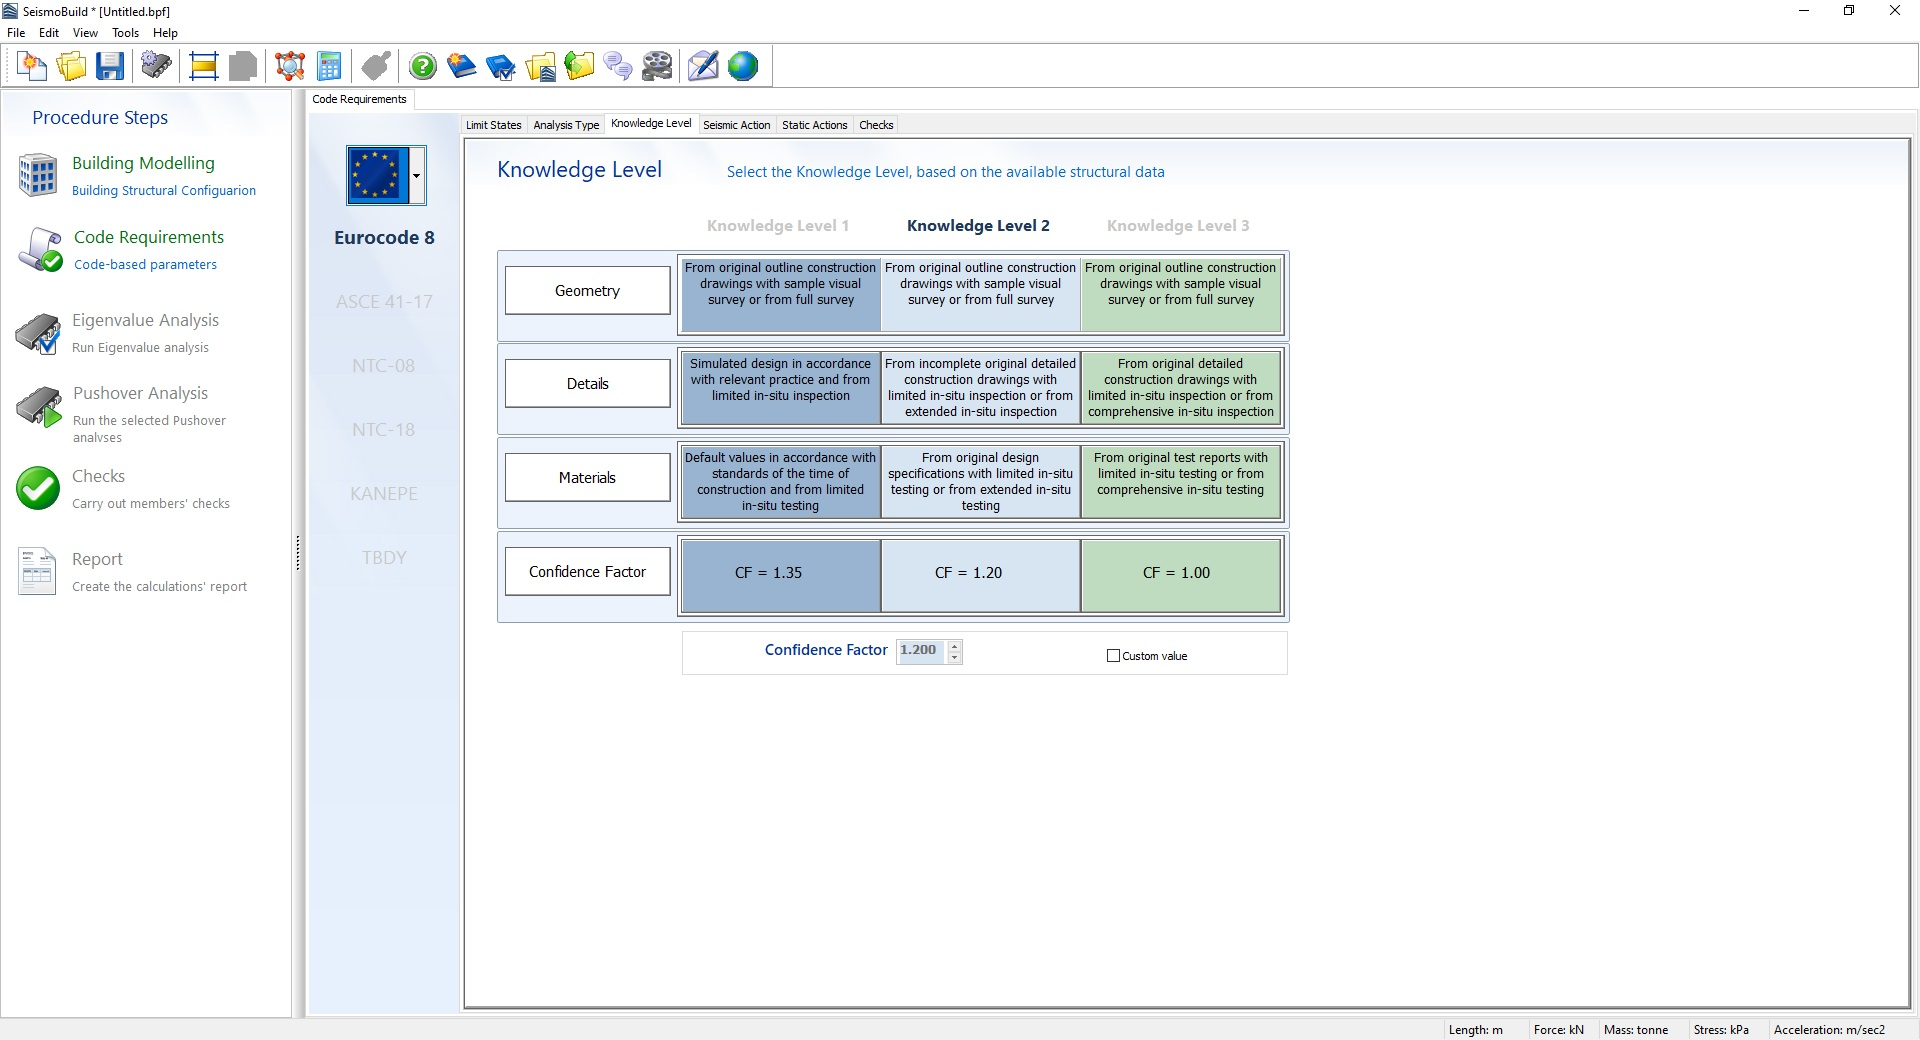Viewport: 1920px width, 1040px height.
Task: Open Building Modelling procedure step
Action: [143, 164]
